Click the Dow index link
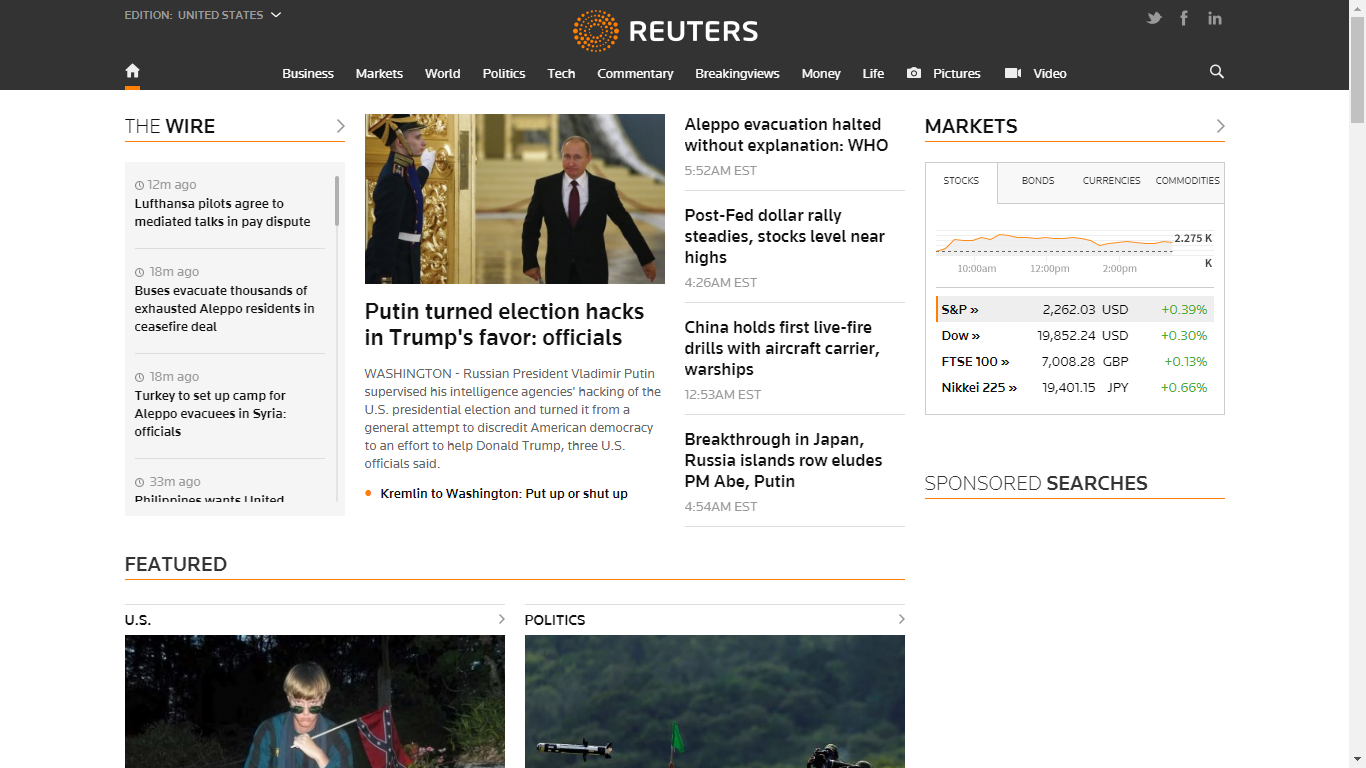The width and height of the screenshot is (1366, 768). [x=961, y=336]
